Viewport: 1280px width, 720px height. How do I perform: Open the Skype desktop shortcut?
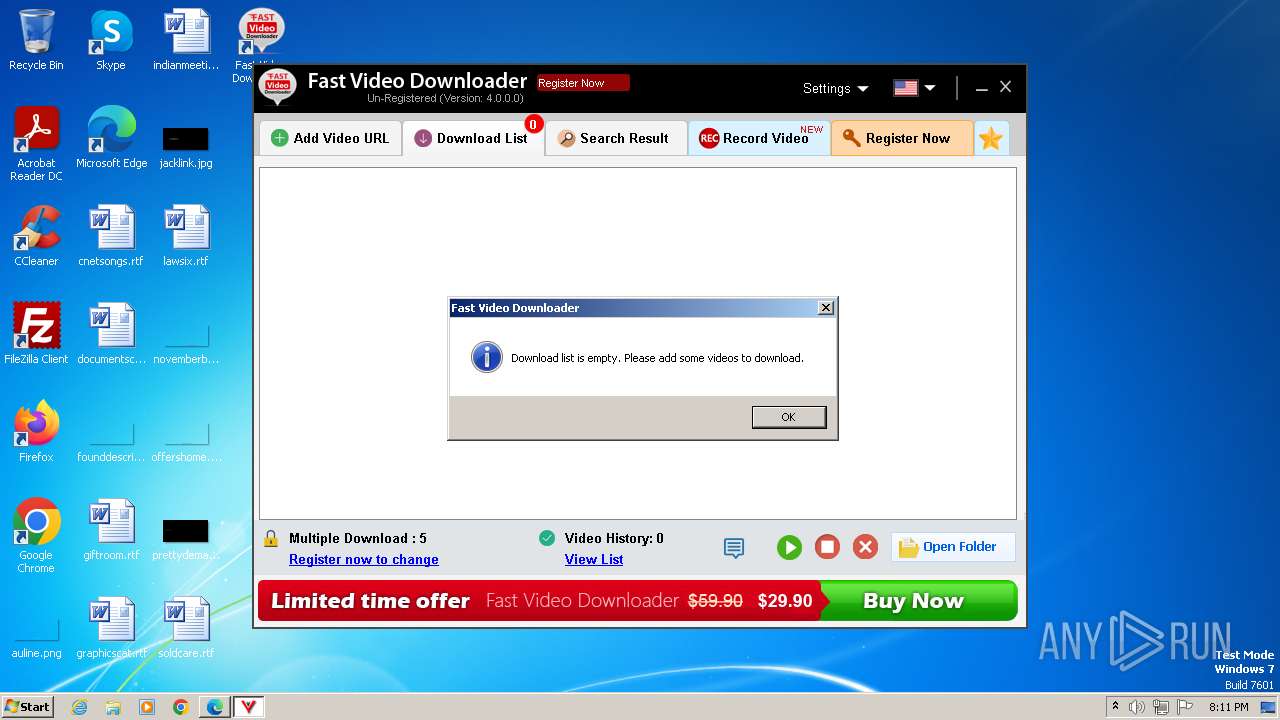(x=110, y=40)
